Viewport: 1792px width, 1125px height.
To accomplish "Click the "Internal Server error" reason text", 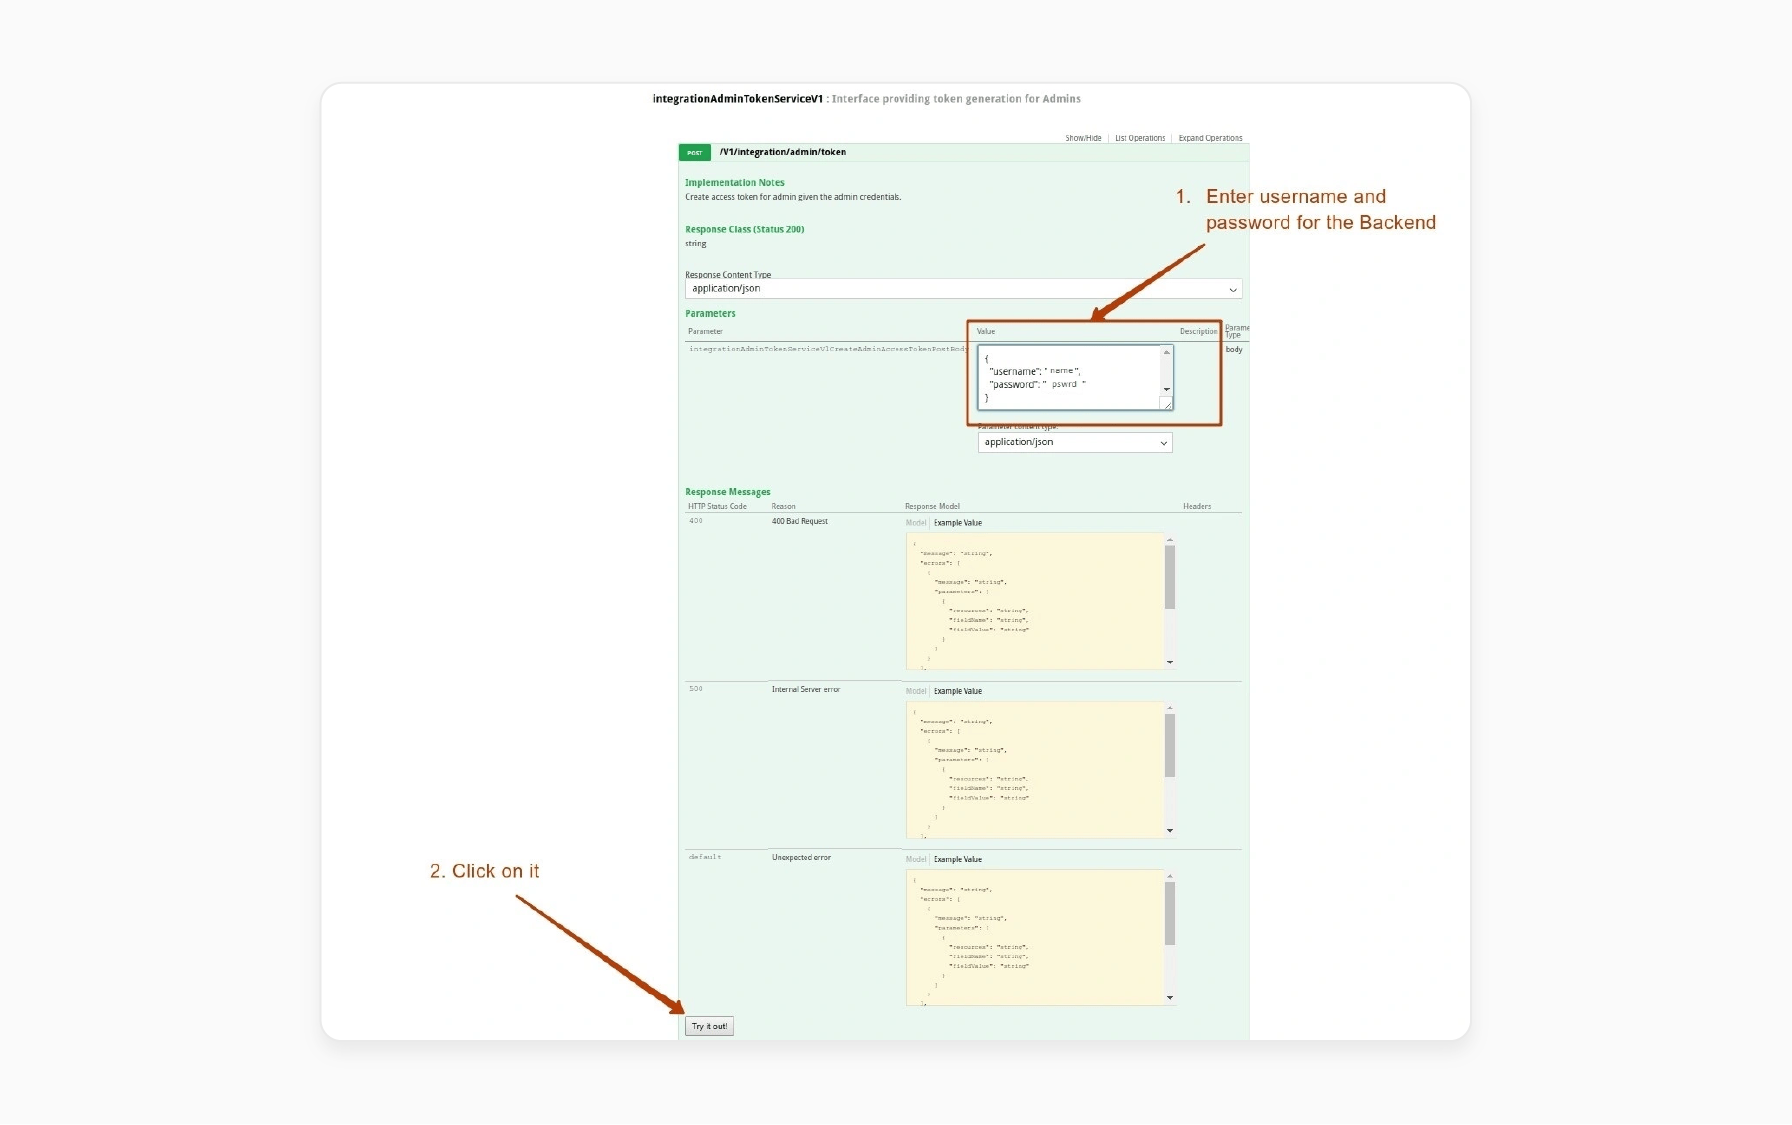I will pos(805,689).
